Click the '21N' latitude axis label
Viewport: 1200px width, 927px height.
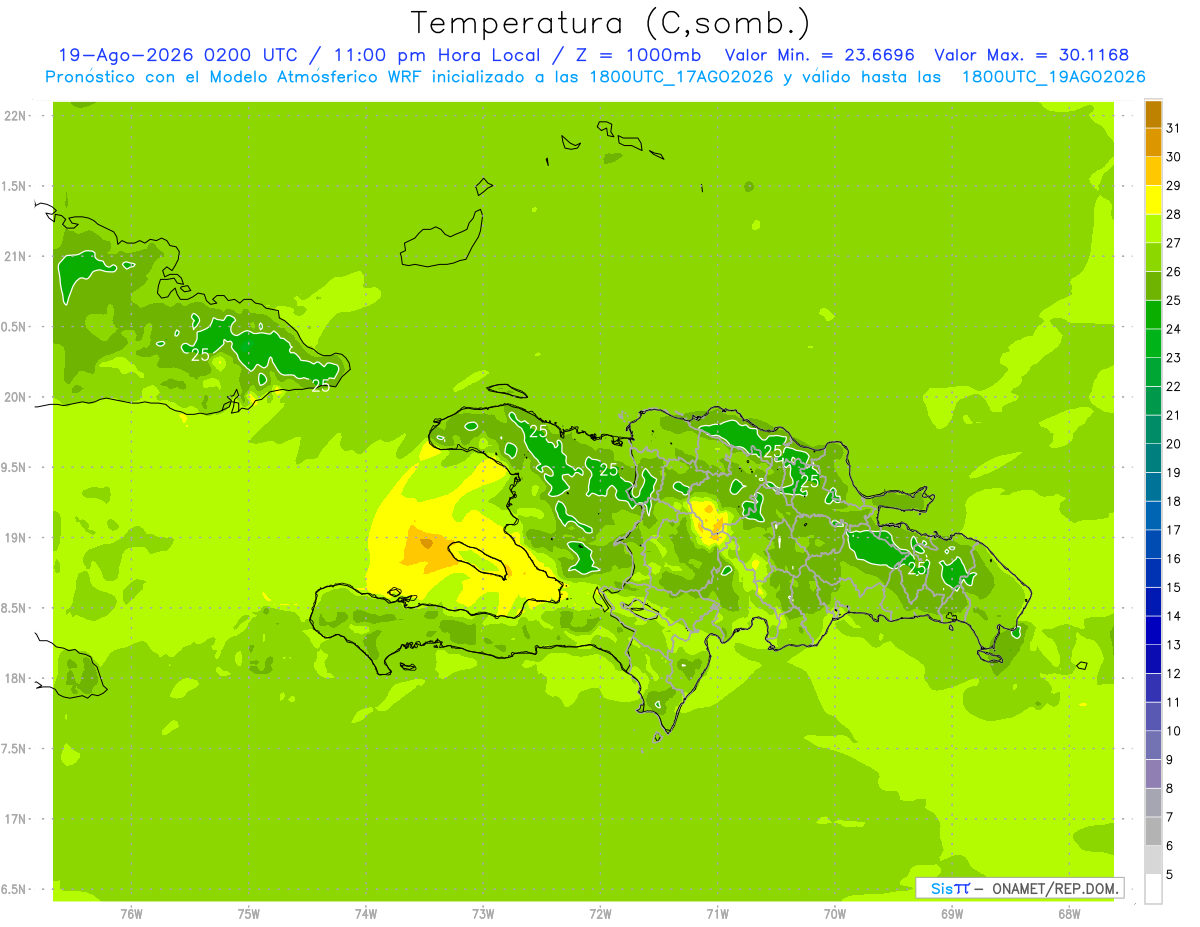coord(14,256)
